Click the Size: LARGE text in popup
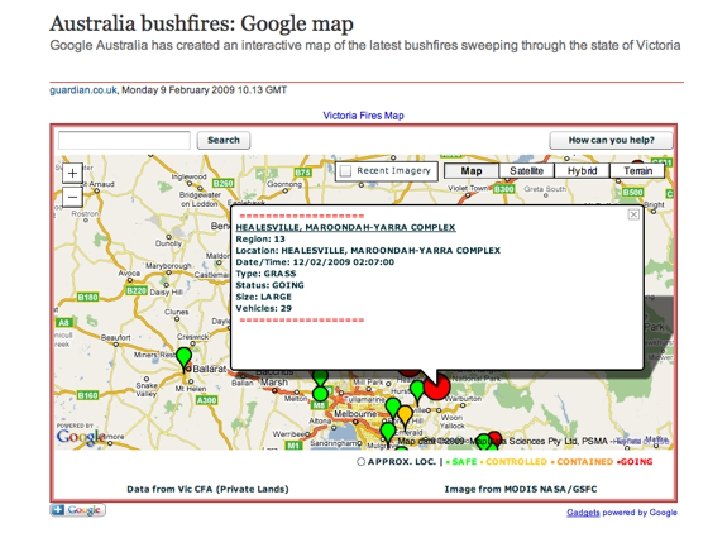This screenshot has width=720, height=540. pos(264,297)
